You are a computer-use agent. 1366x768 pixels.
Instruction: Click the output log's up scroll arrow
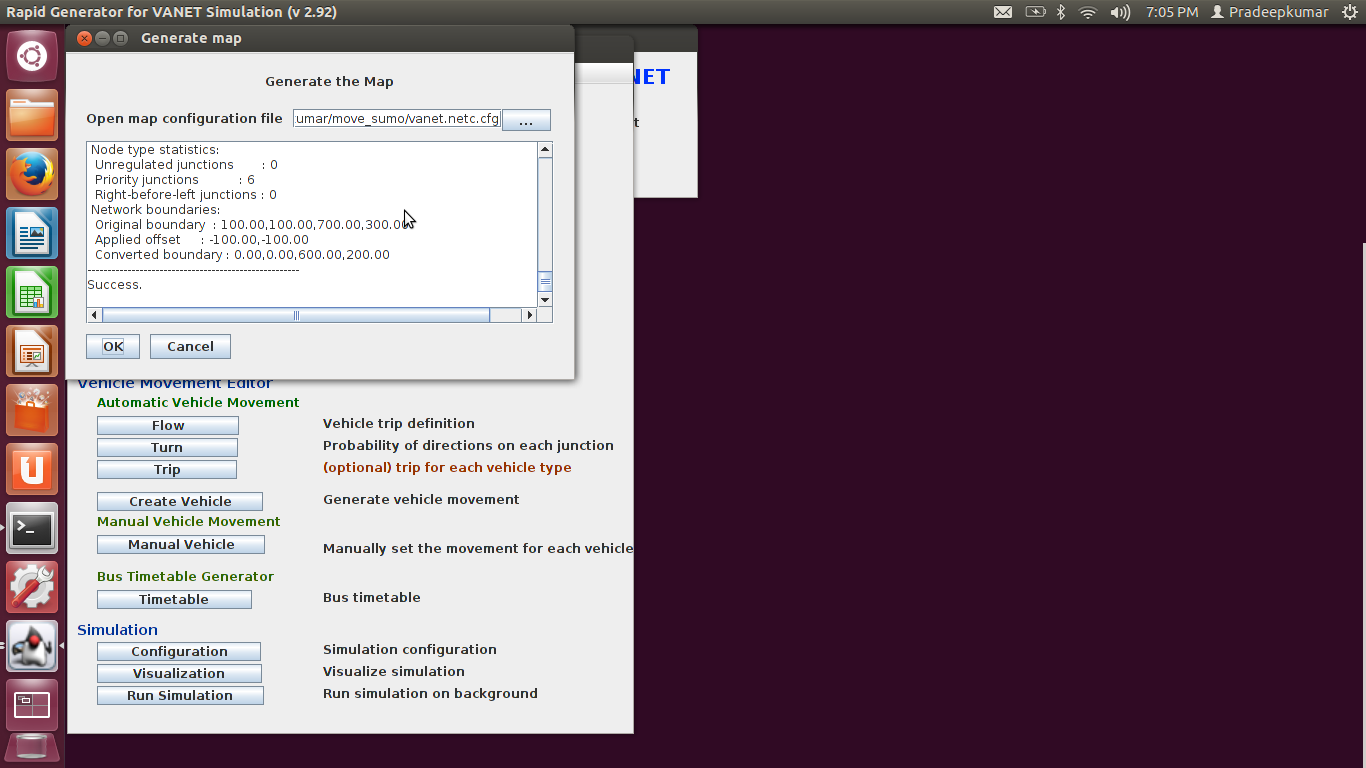tap(545, 150)
